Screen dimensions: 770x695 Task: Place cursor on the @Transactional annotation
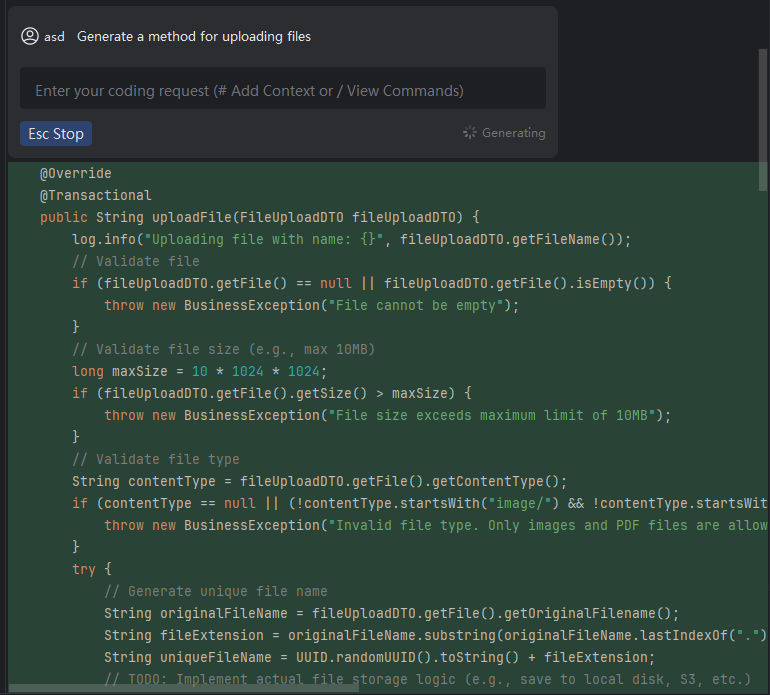click(x=96, y=195)
